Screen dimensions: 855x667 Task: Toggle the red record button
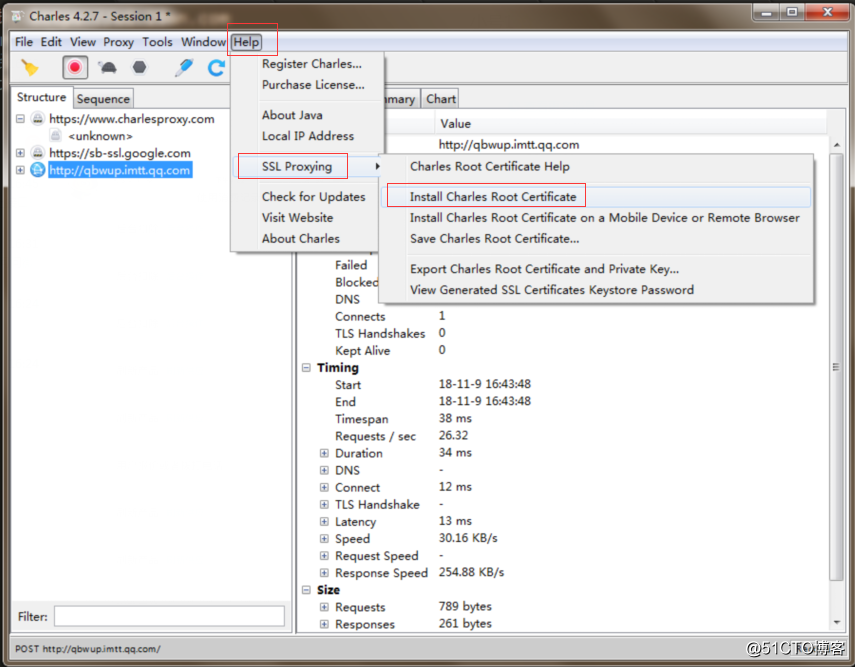tap(75, 68)
